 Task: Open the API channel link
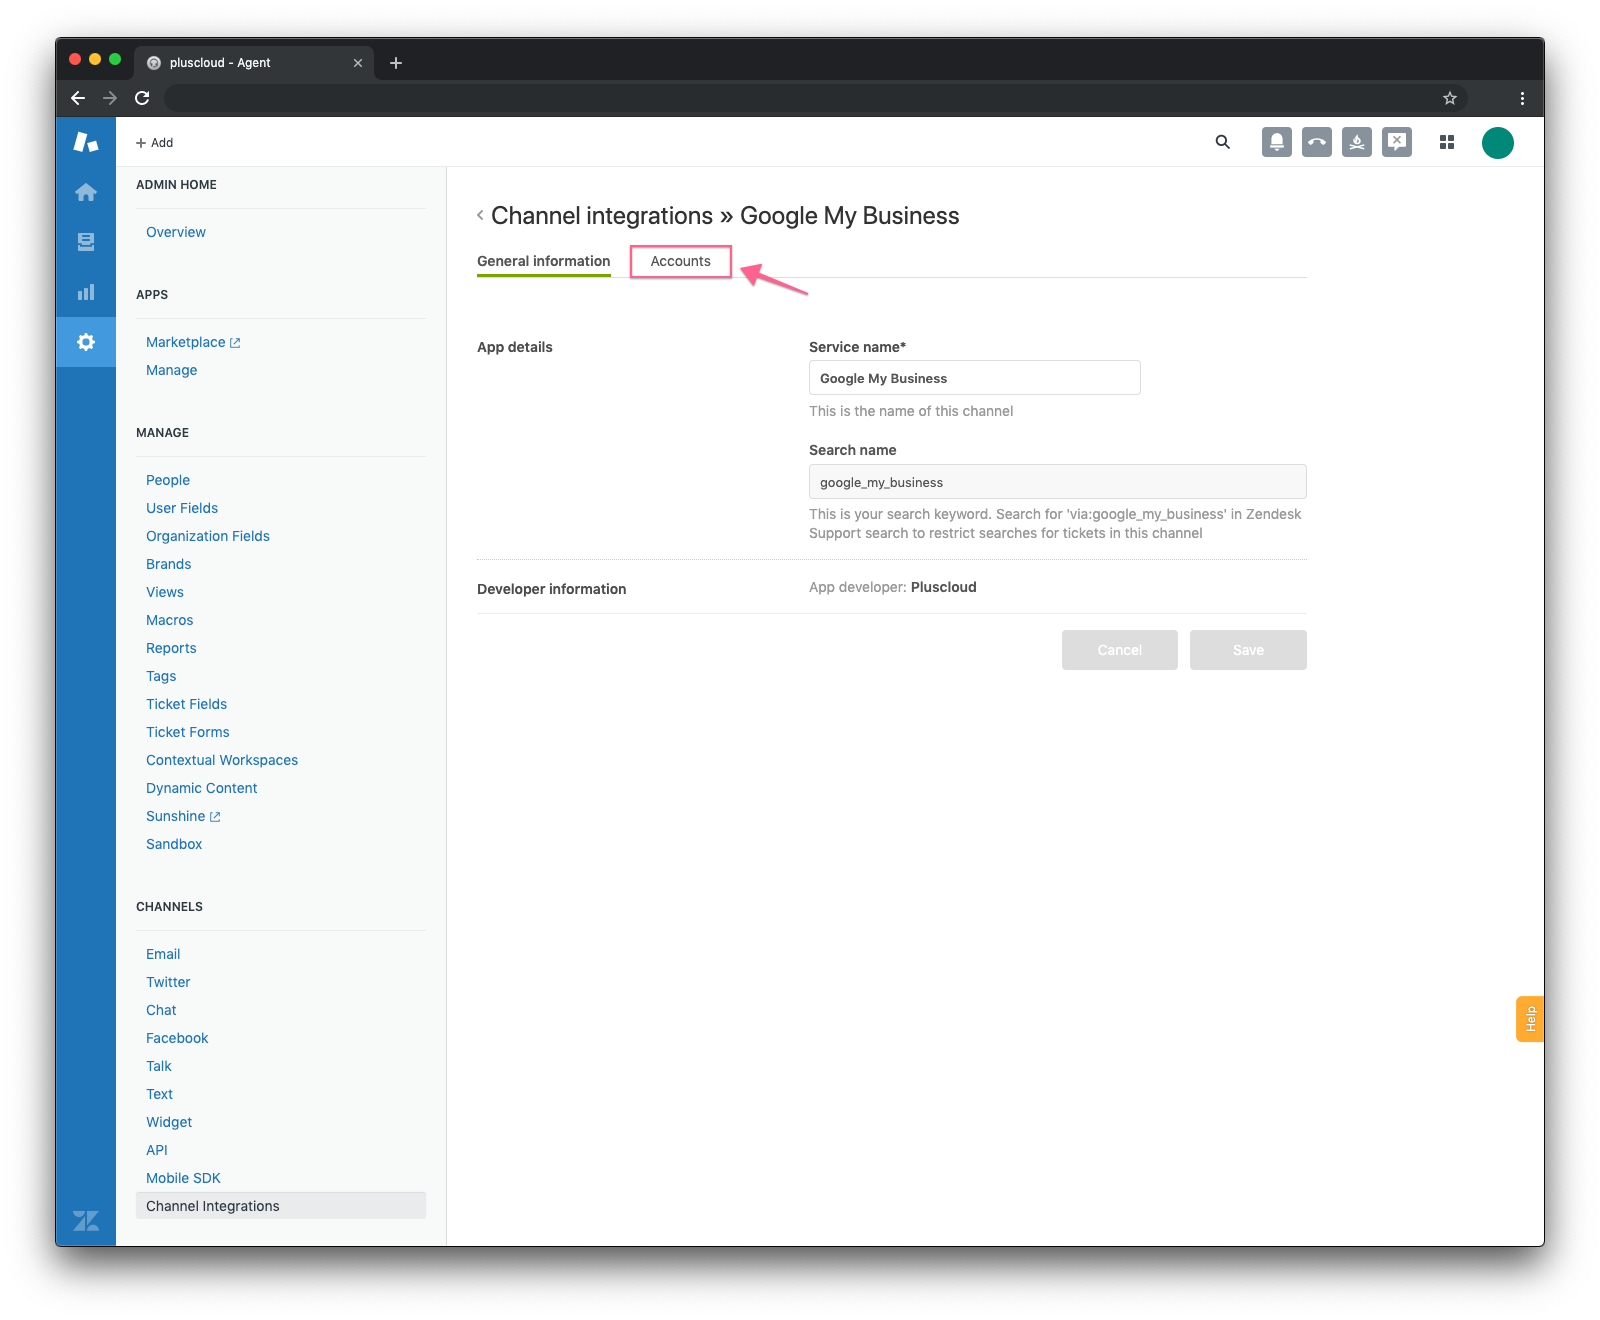tap(157, 1150)
